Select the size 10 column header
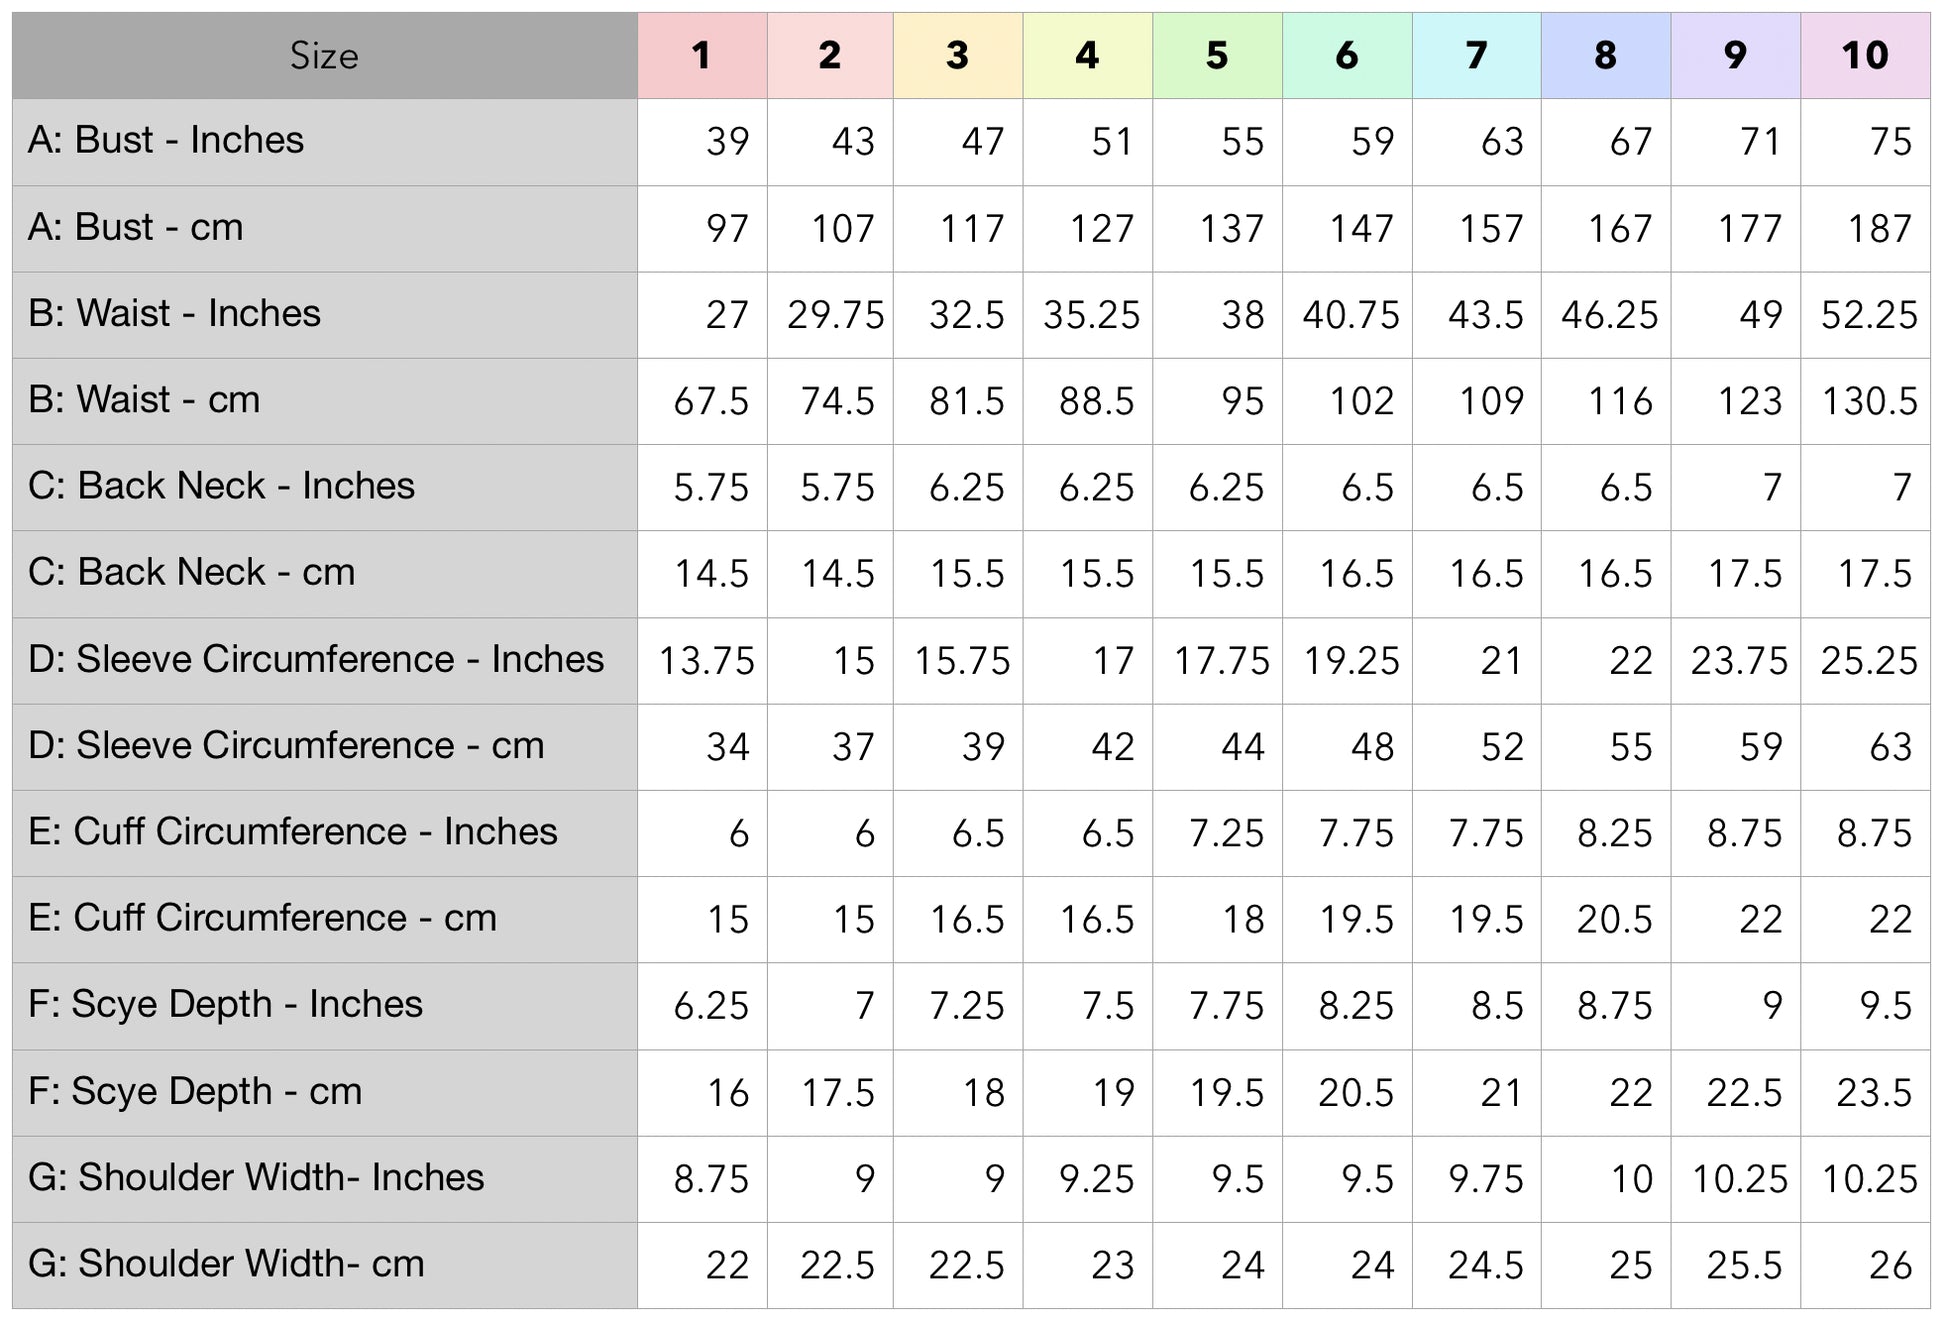This screenshot has width=1946, height=1322. 1864,56
